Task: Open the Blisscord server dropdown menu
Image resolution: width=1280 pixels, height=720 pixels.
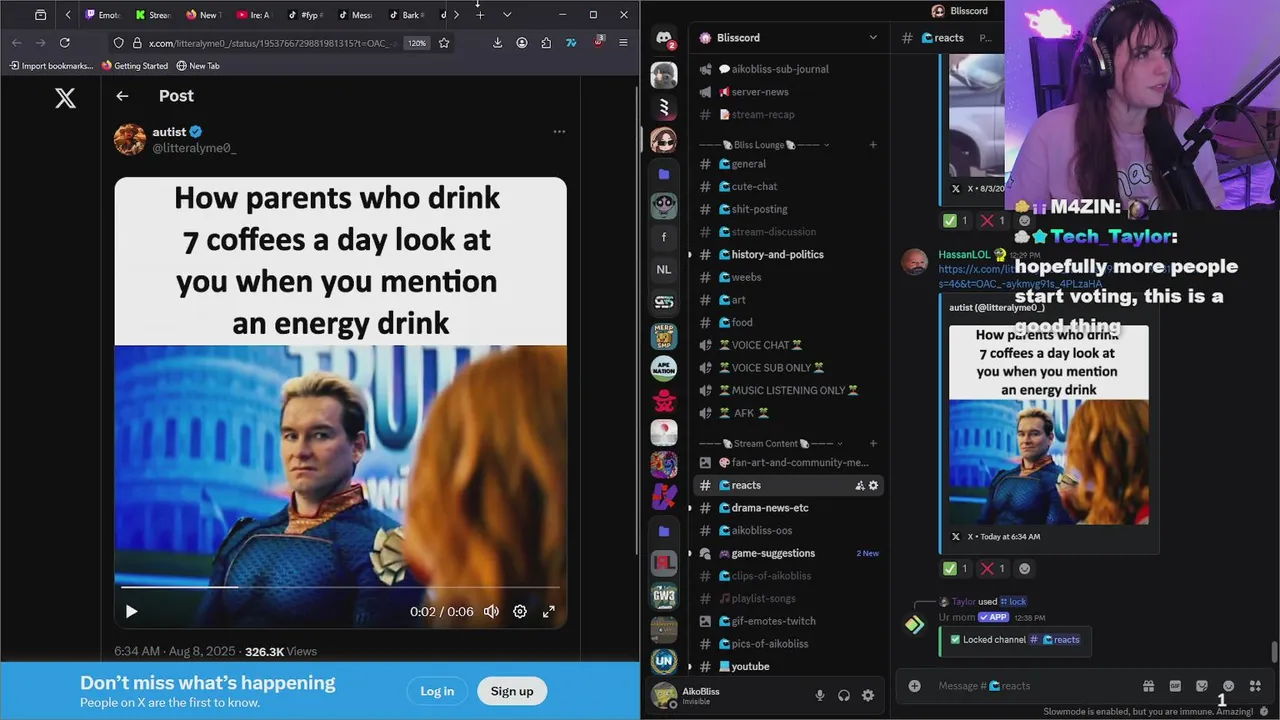Action: coord(873,38)
